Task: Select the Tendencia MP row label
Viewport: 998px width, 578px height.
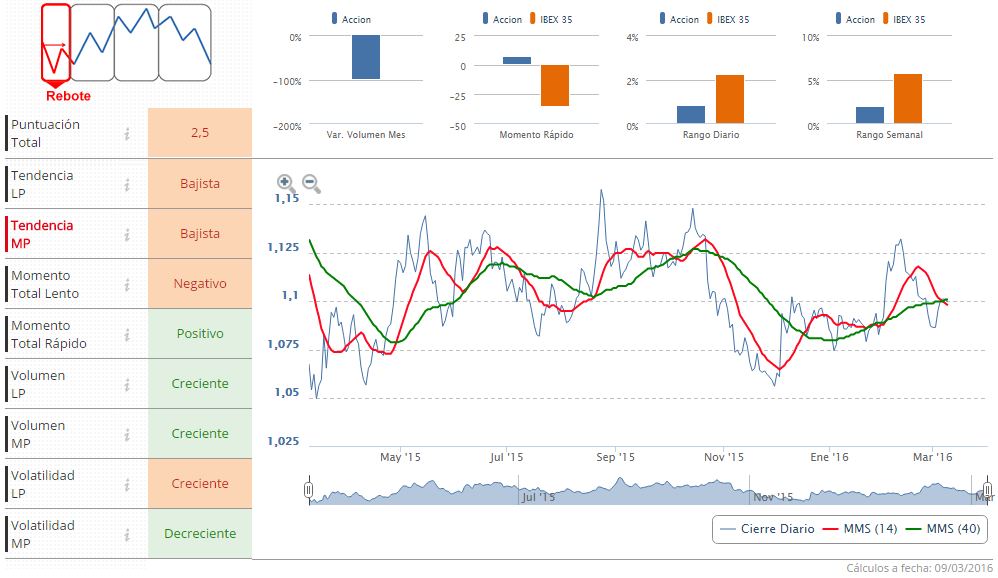Action: [42, 234]
